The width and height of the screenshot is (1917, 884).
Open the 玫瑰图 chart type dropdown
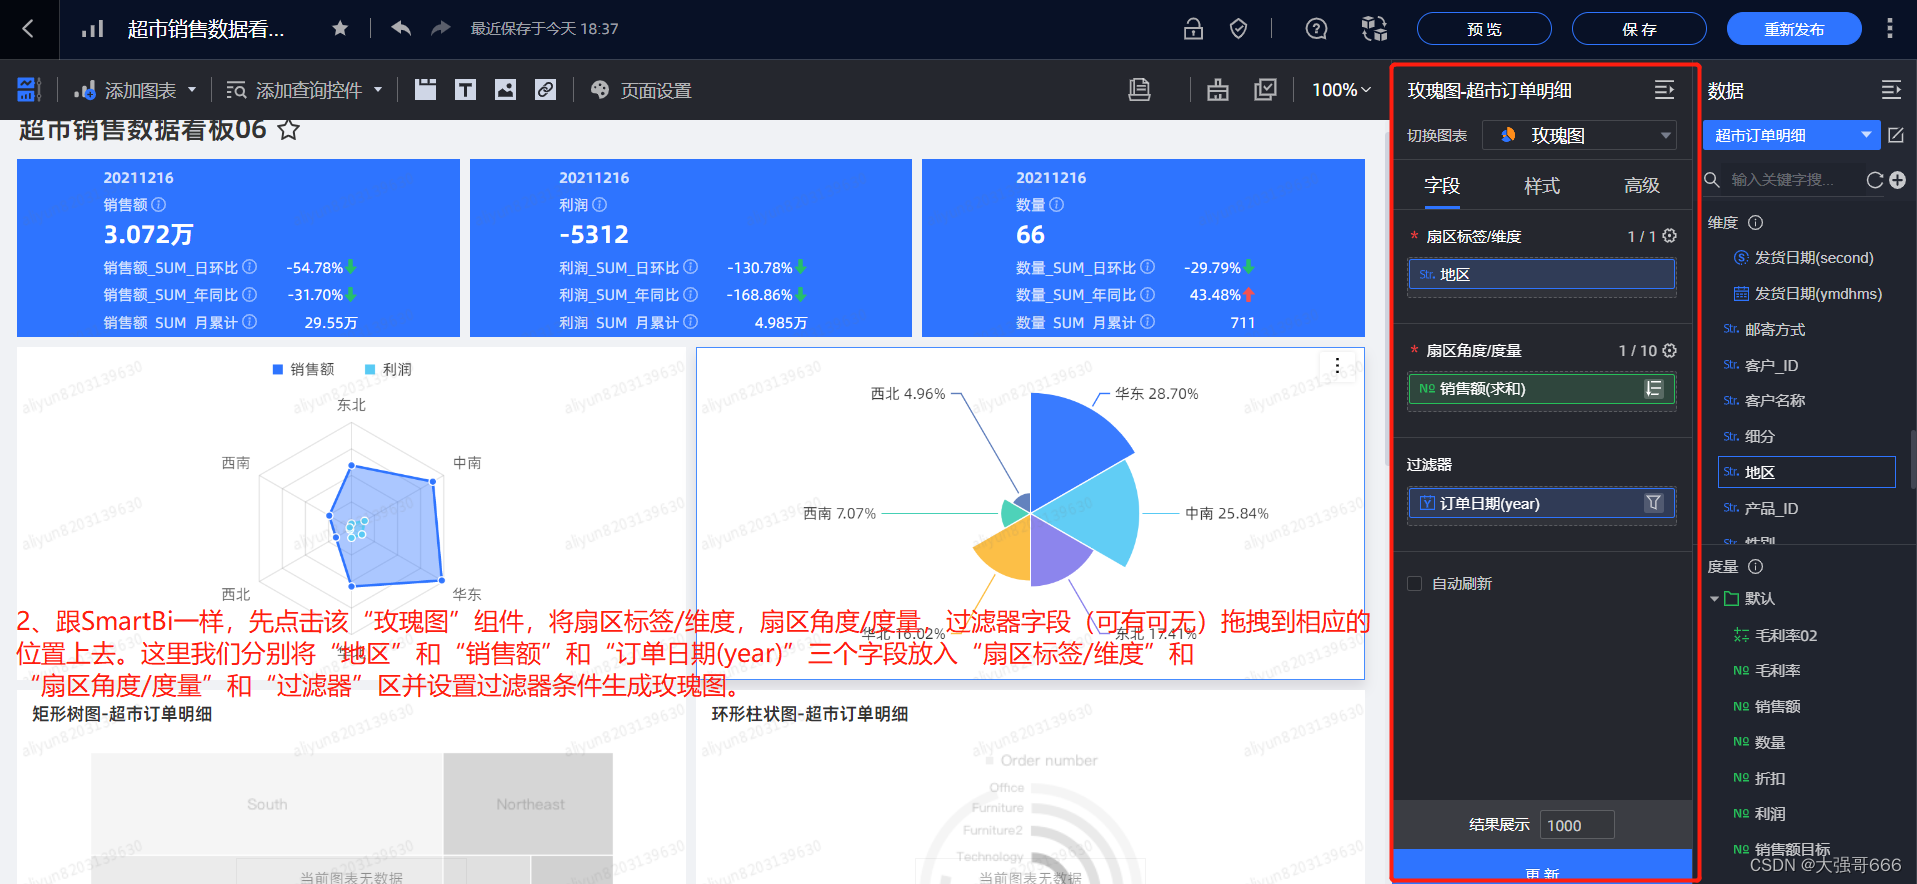[x=1579, y=135]
